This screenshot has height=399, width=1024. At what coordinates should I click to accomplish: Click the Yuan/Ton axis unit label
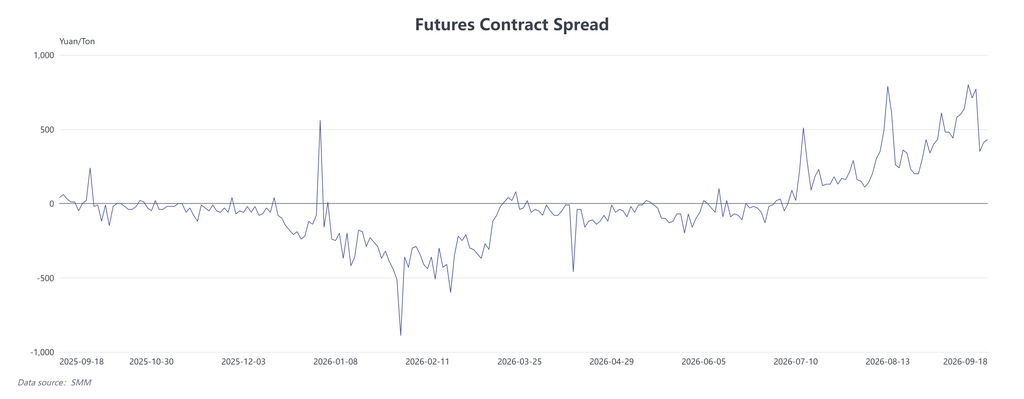point(77,42)
